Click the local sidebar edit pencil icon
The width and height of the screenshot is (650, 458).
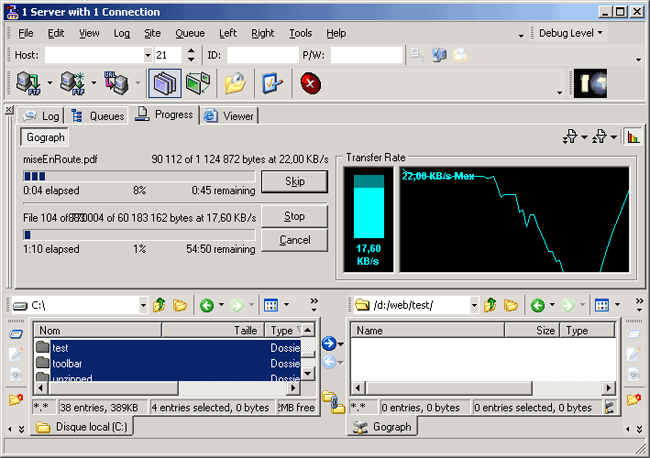click(16, 354)
